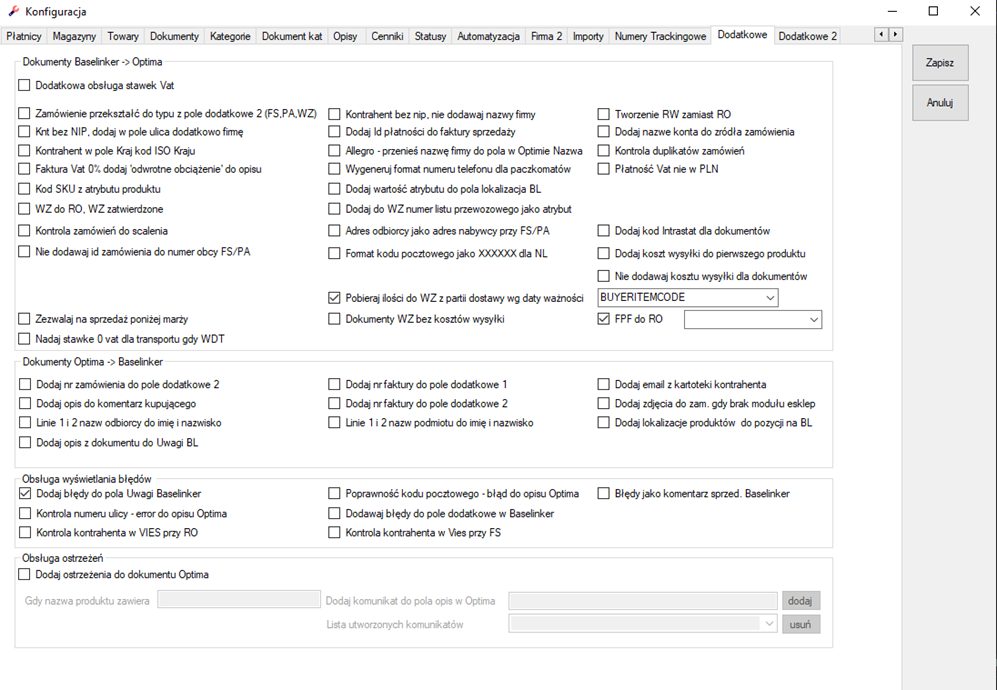Enable Nie dodawaj kosztu wysyłki dla dokumentów
The image size is (997, 690).
(x=603, y=276)
